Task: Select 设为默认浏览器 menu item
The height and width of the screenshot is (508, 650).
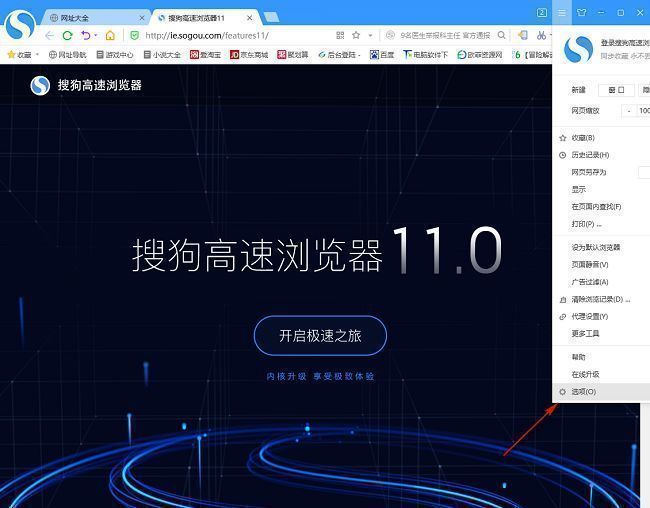Action: pos(601,247)
